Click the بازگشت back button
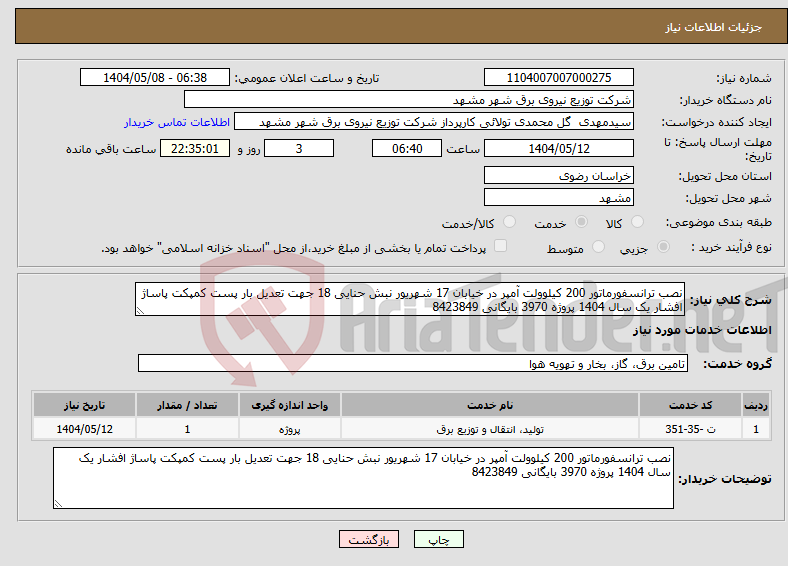 (x=369, y=539)
